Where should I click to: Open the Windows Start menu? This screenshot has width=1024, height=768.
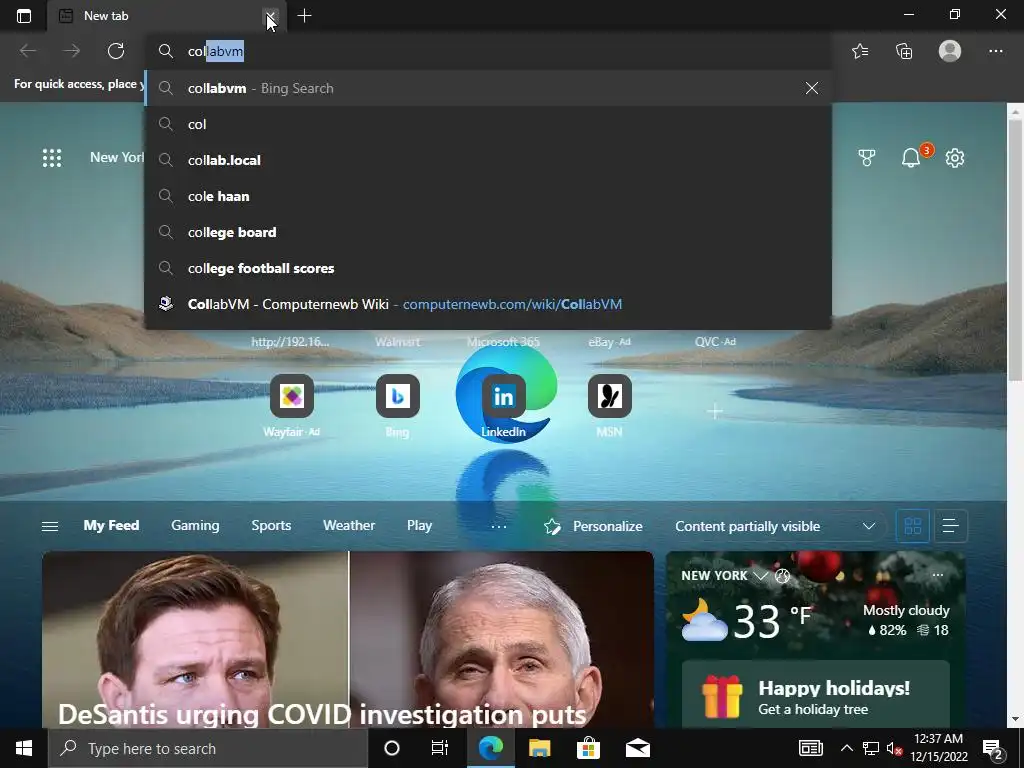click(x=24, y=748)
